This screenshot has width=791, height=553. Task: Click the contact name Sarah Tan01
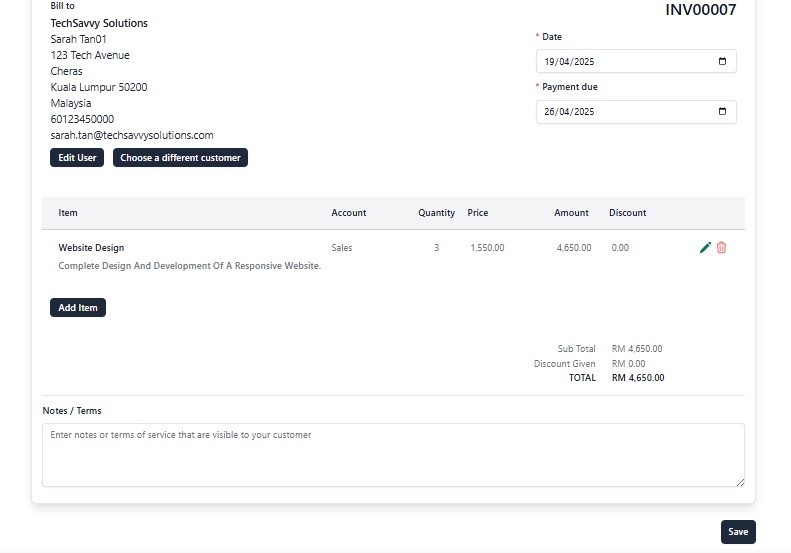[x=78, y=39]
